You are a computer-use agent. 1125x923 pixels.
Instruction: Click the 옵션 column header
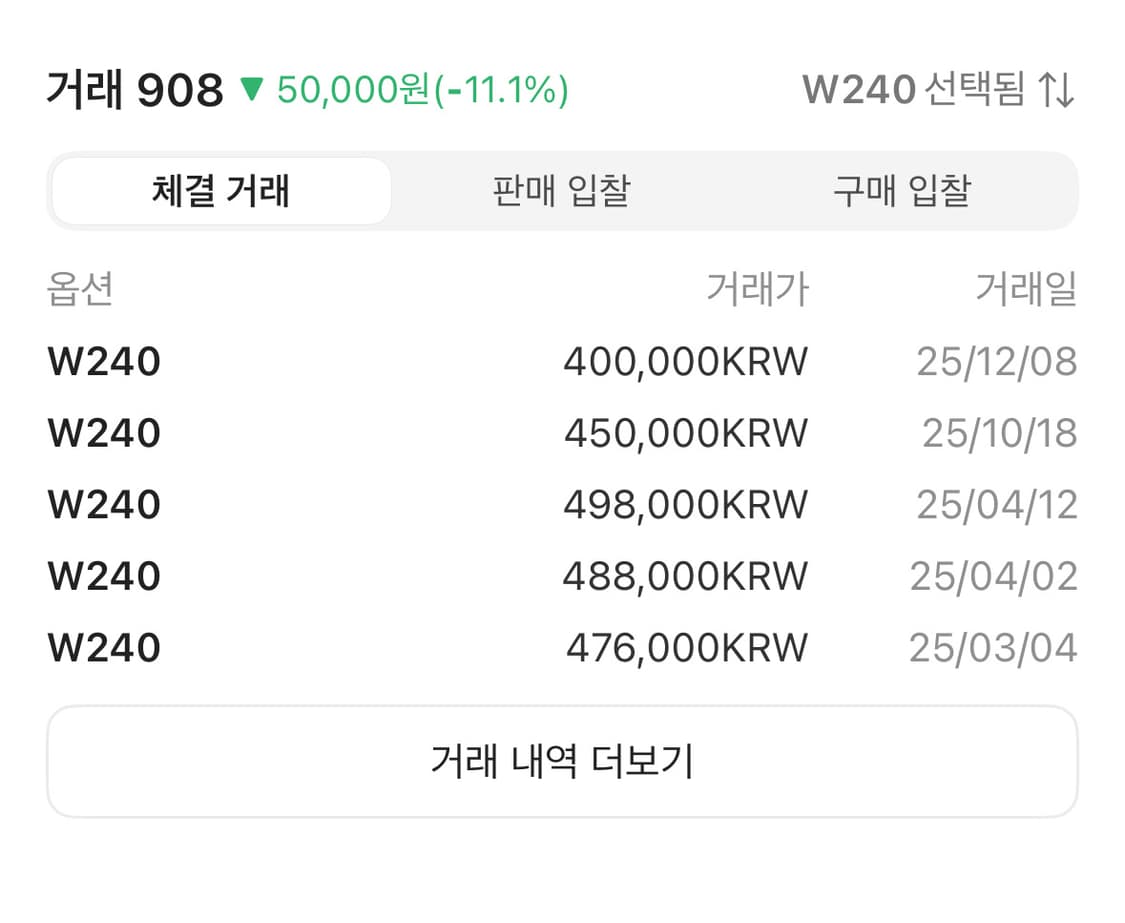point(80,290)
